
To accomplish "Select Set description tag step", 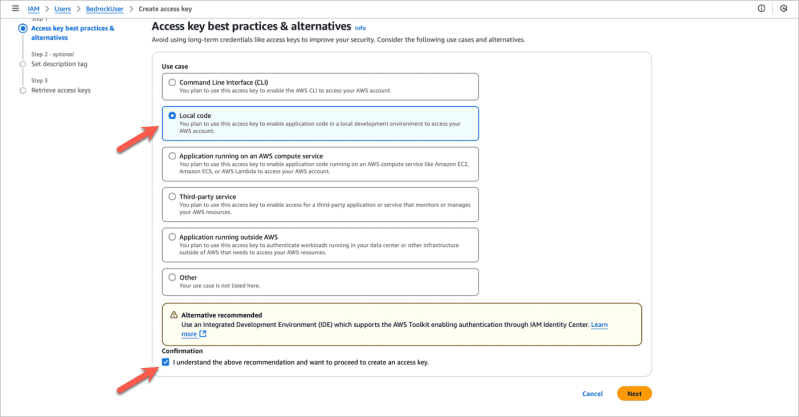I will (x=59, y=64).
